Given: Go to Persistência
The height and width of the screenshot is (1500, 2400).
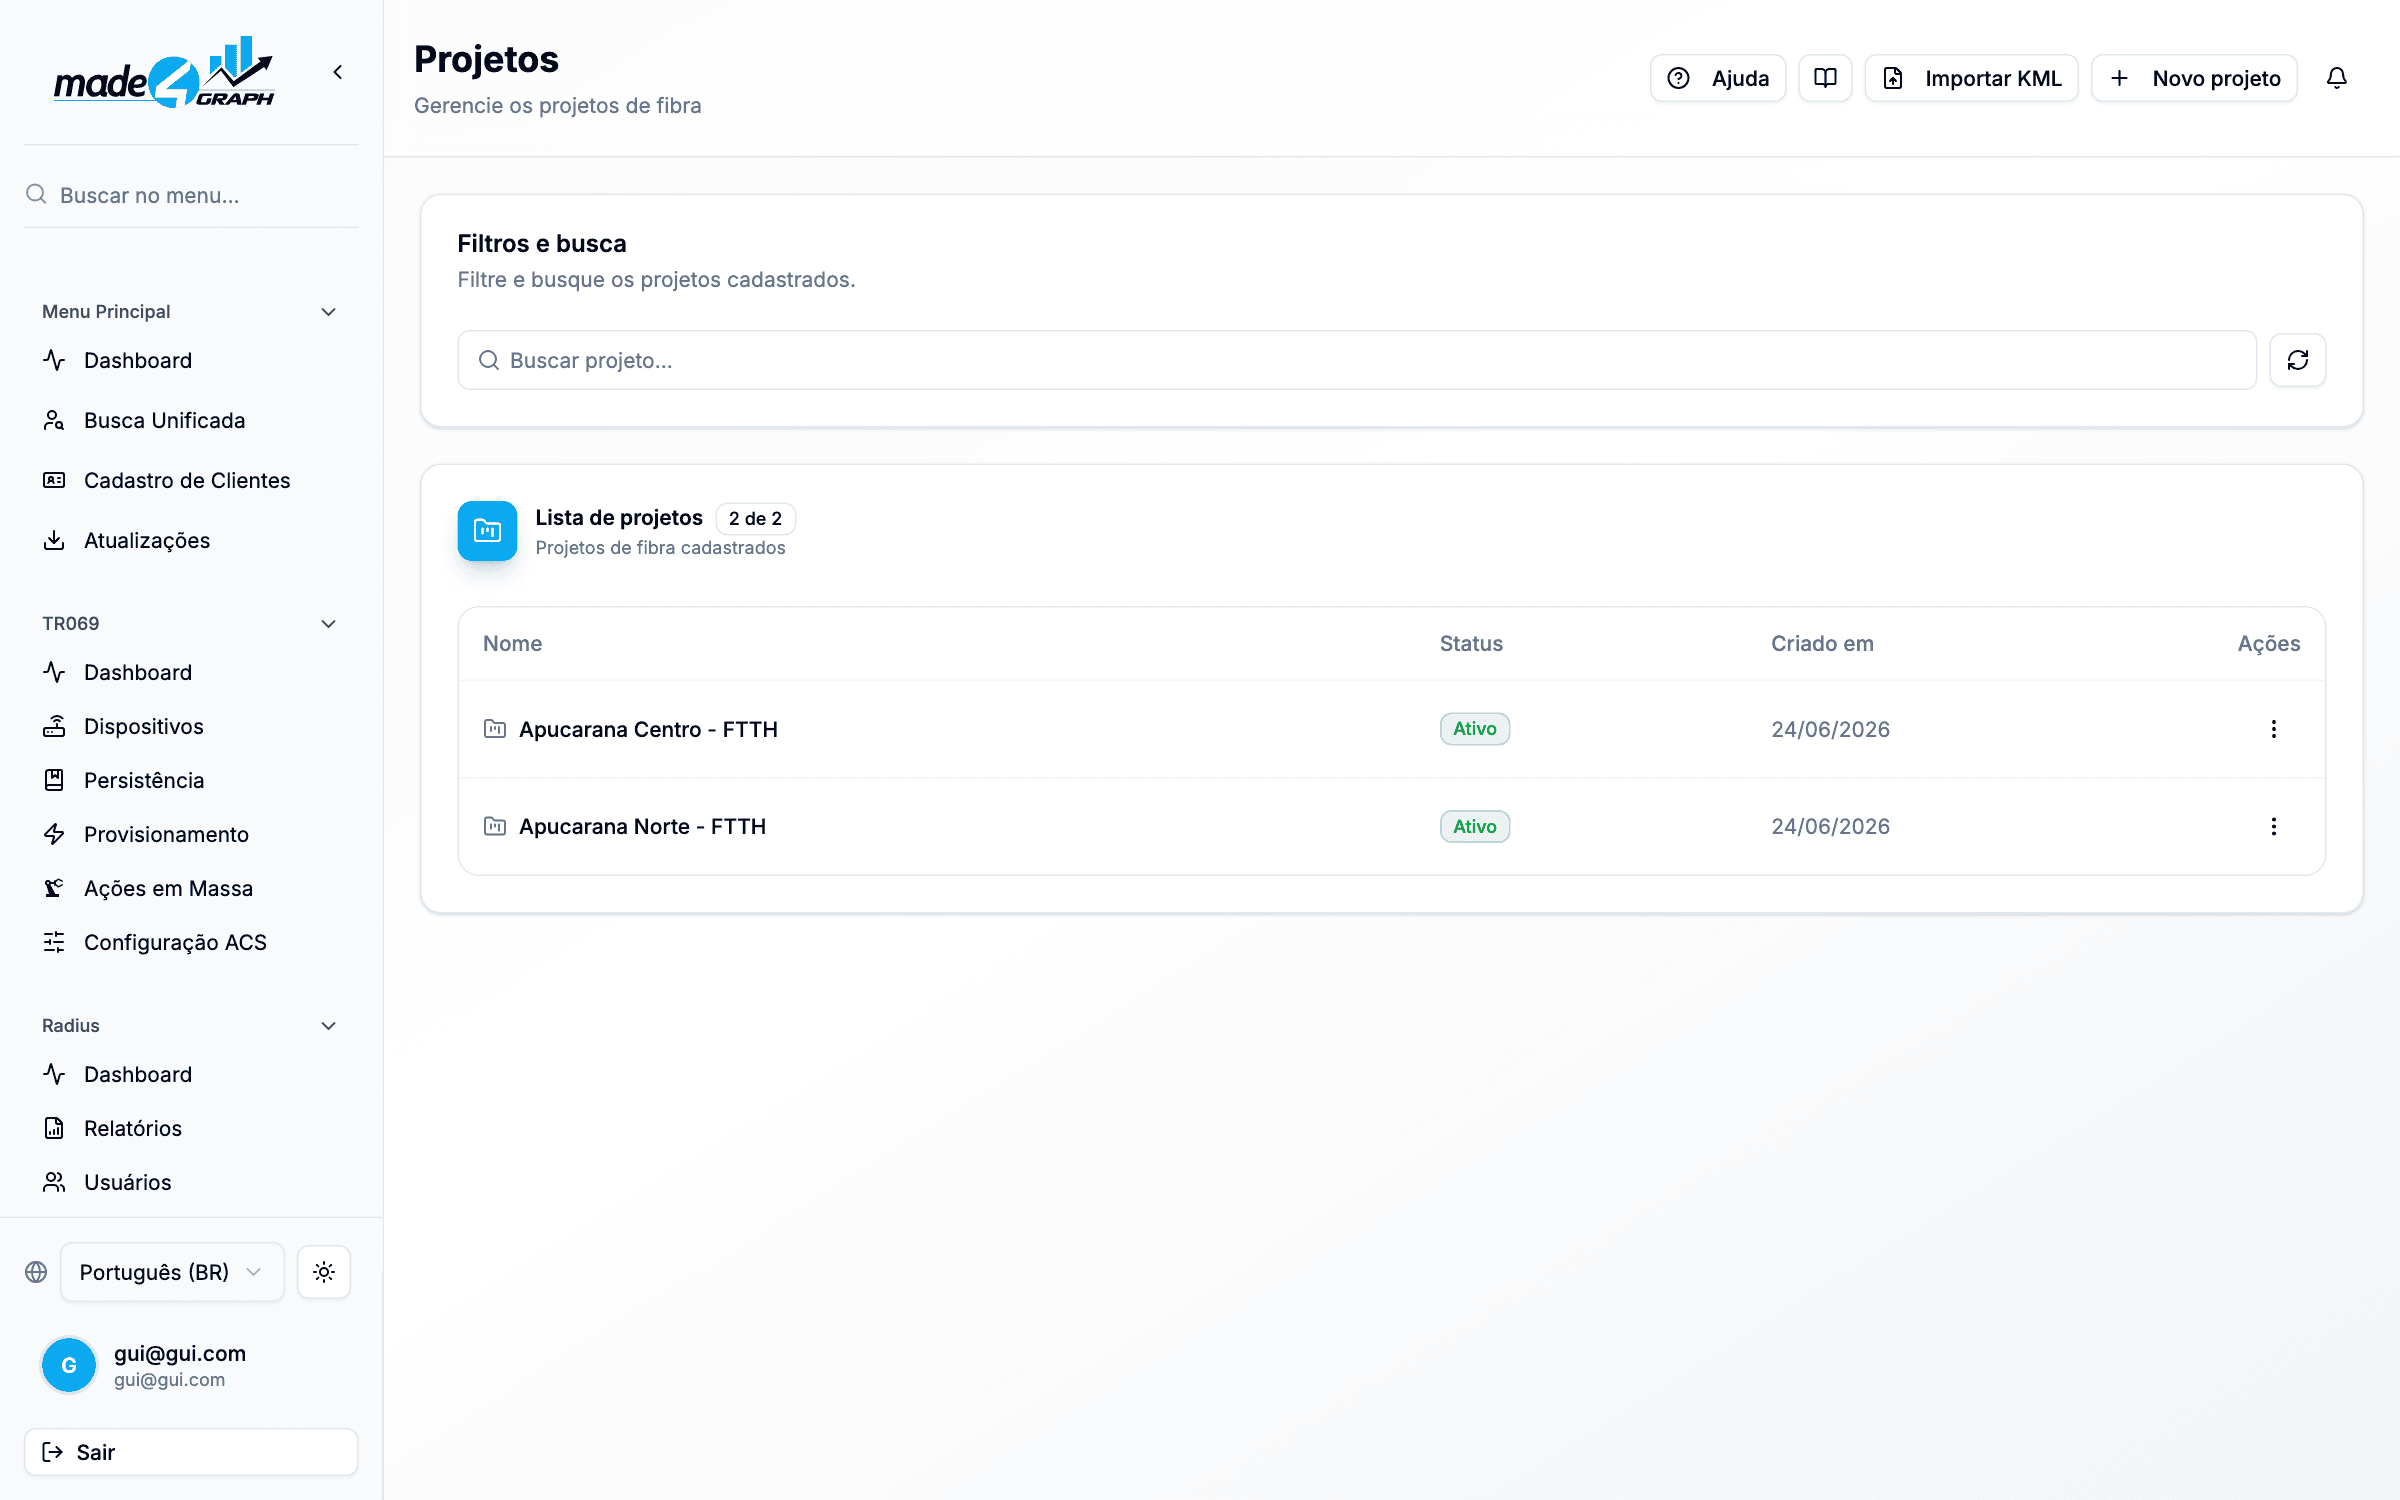Looking at the screenshot, I should tap(190, 780).
